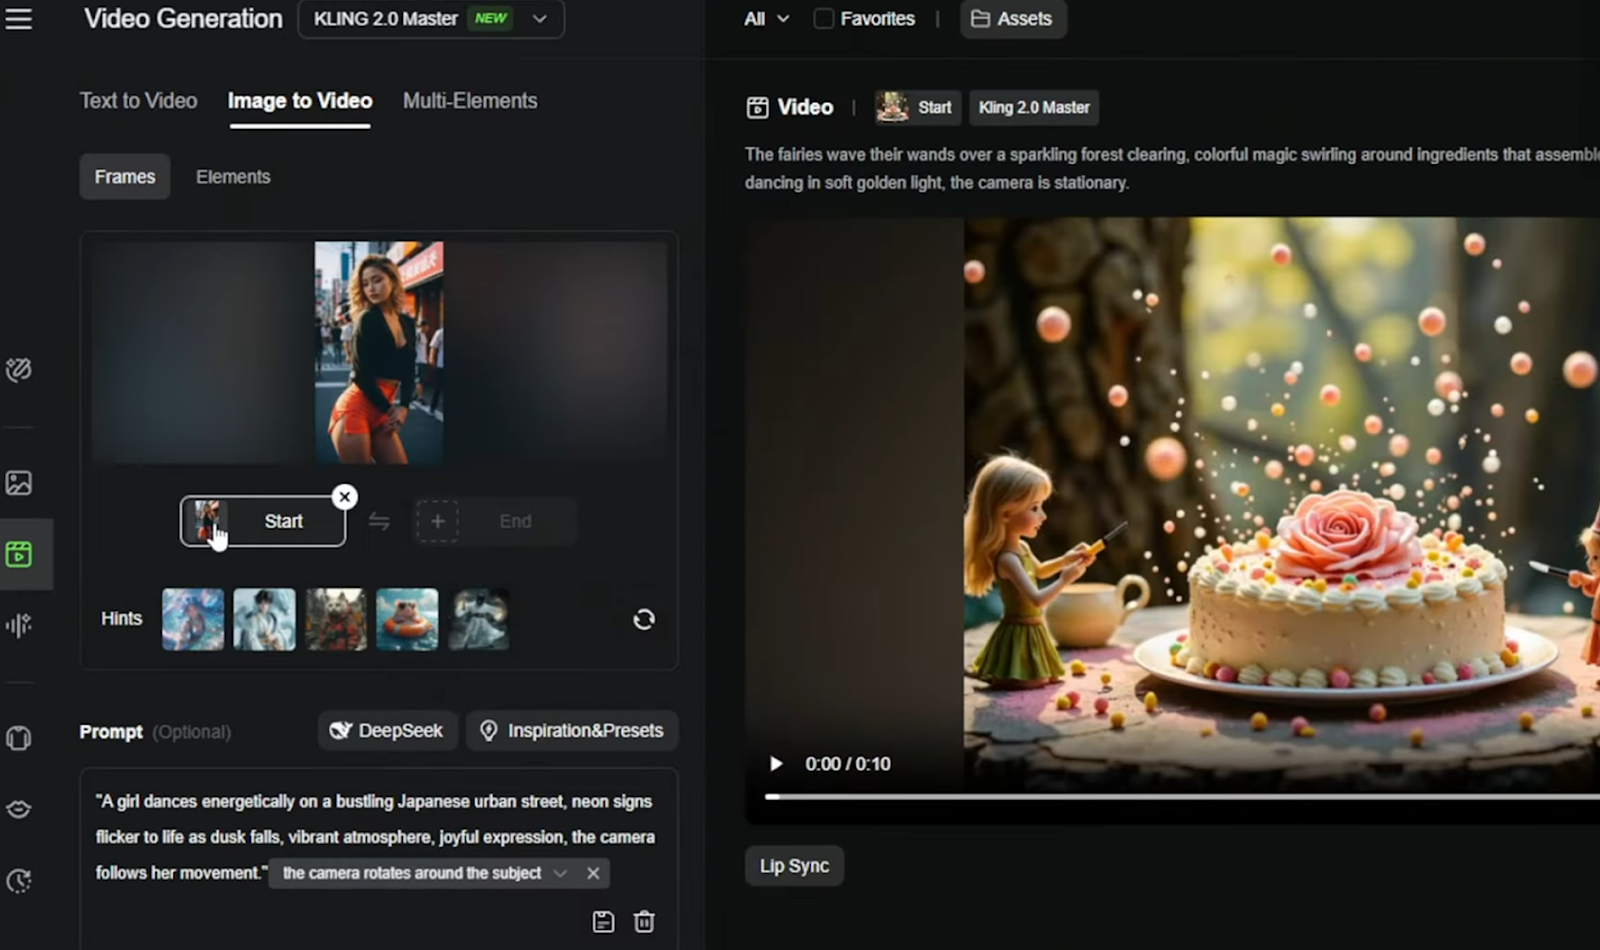Open the lip sync sidebar icon
The width and height of the screenshot is (1600, 950).
pyautogui.click(x=19, y=809)
